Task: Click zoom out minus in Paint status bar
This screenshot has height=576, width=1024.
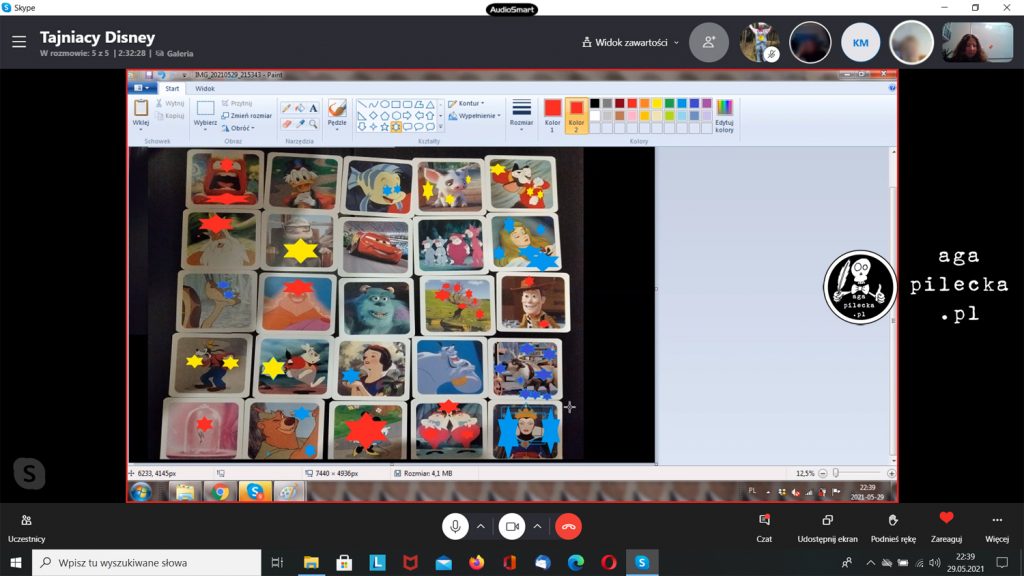Action: point(823,473)
